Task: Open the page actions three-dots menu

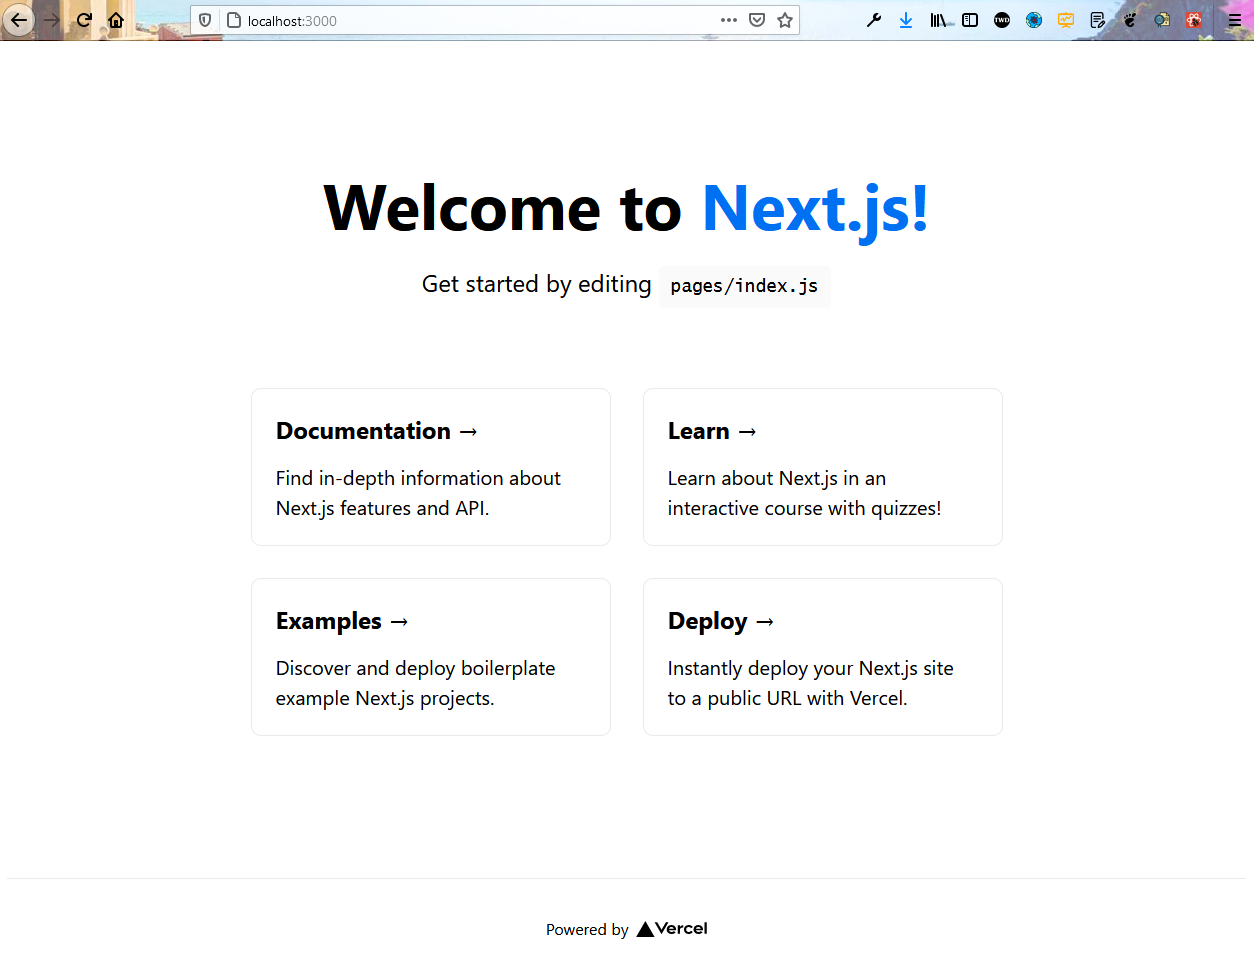Action: click(x=729, y=20)
